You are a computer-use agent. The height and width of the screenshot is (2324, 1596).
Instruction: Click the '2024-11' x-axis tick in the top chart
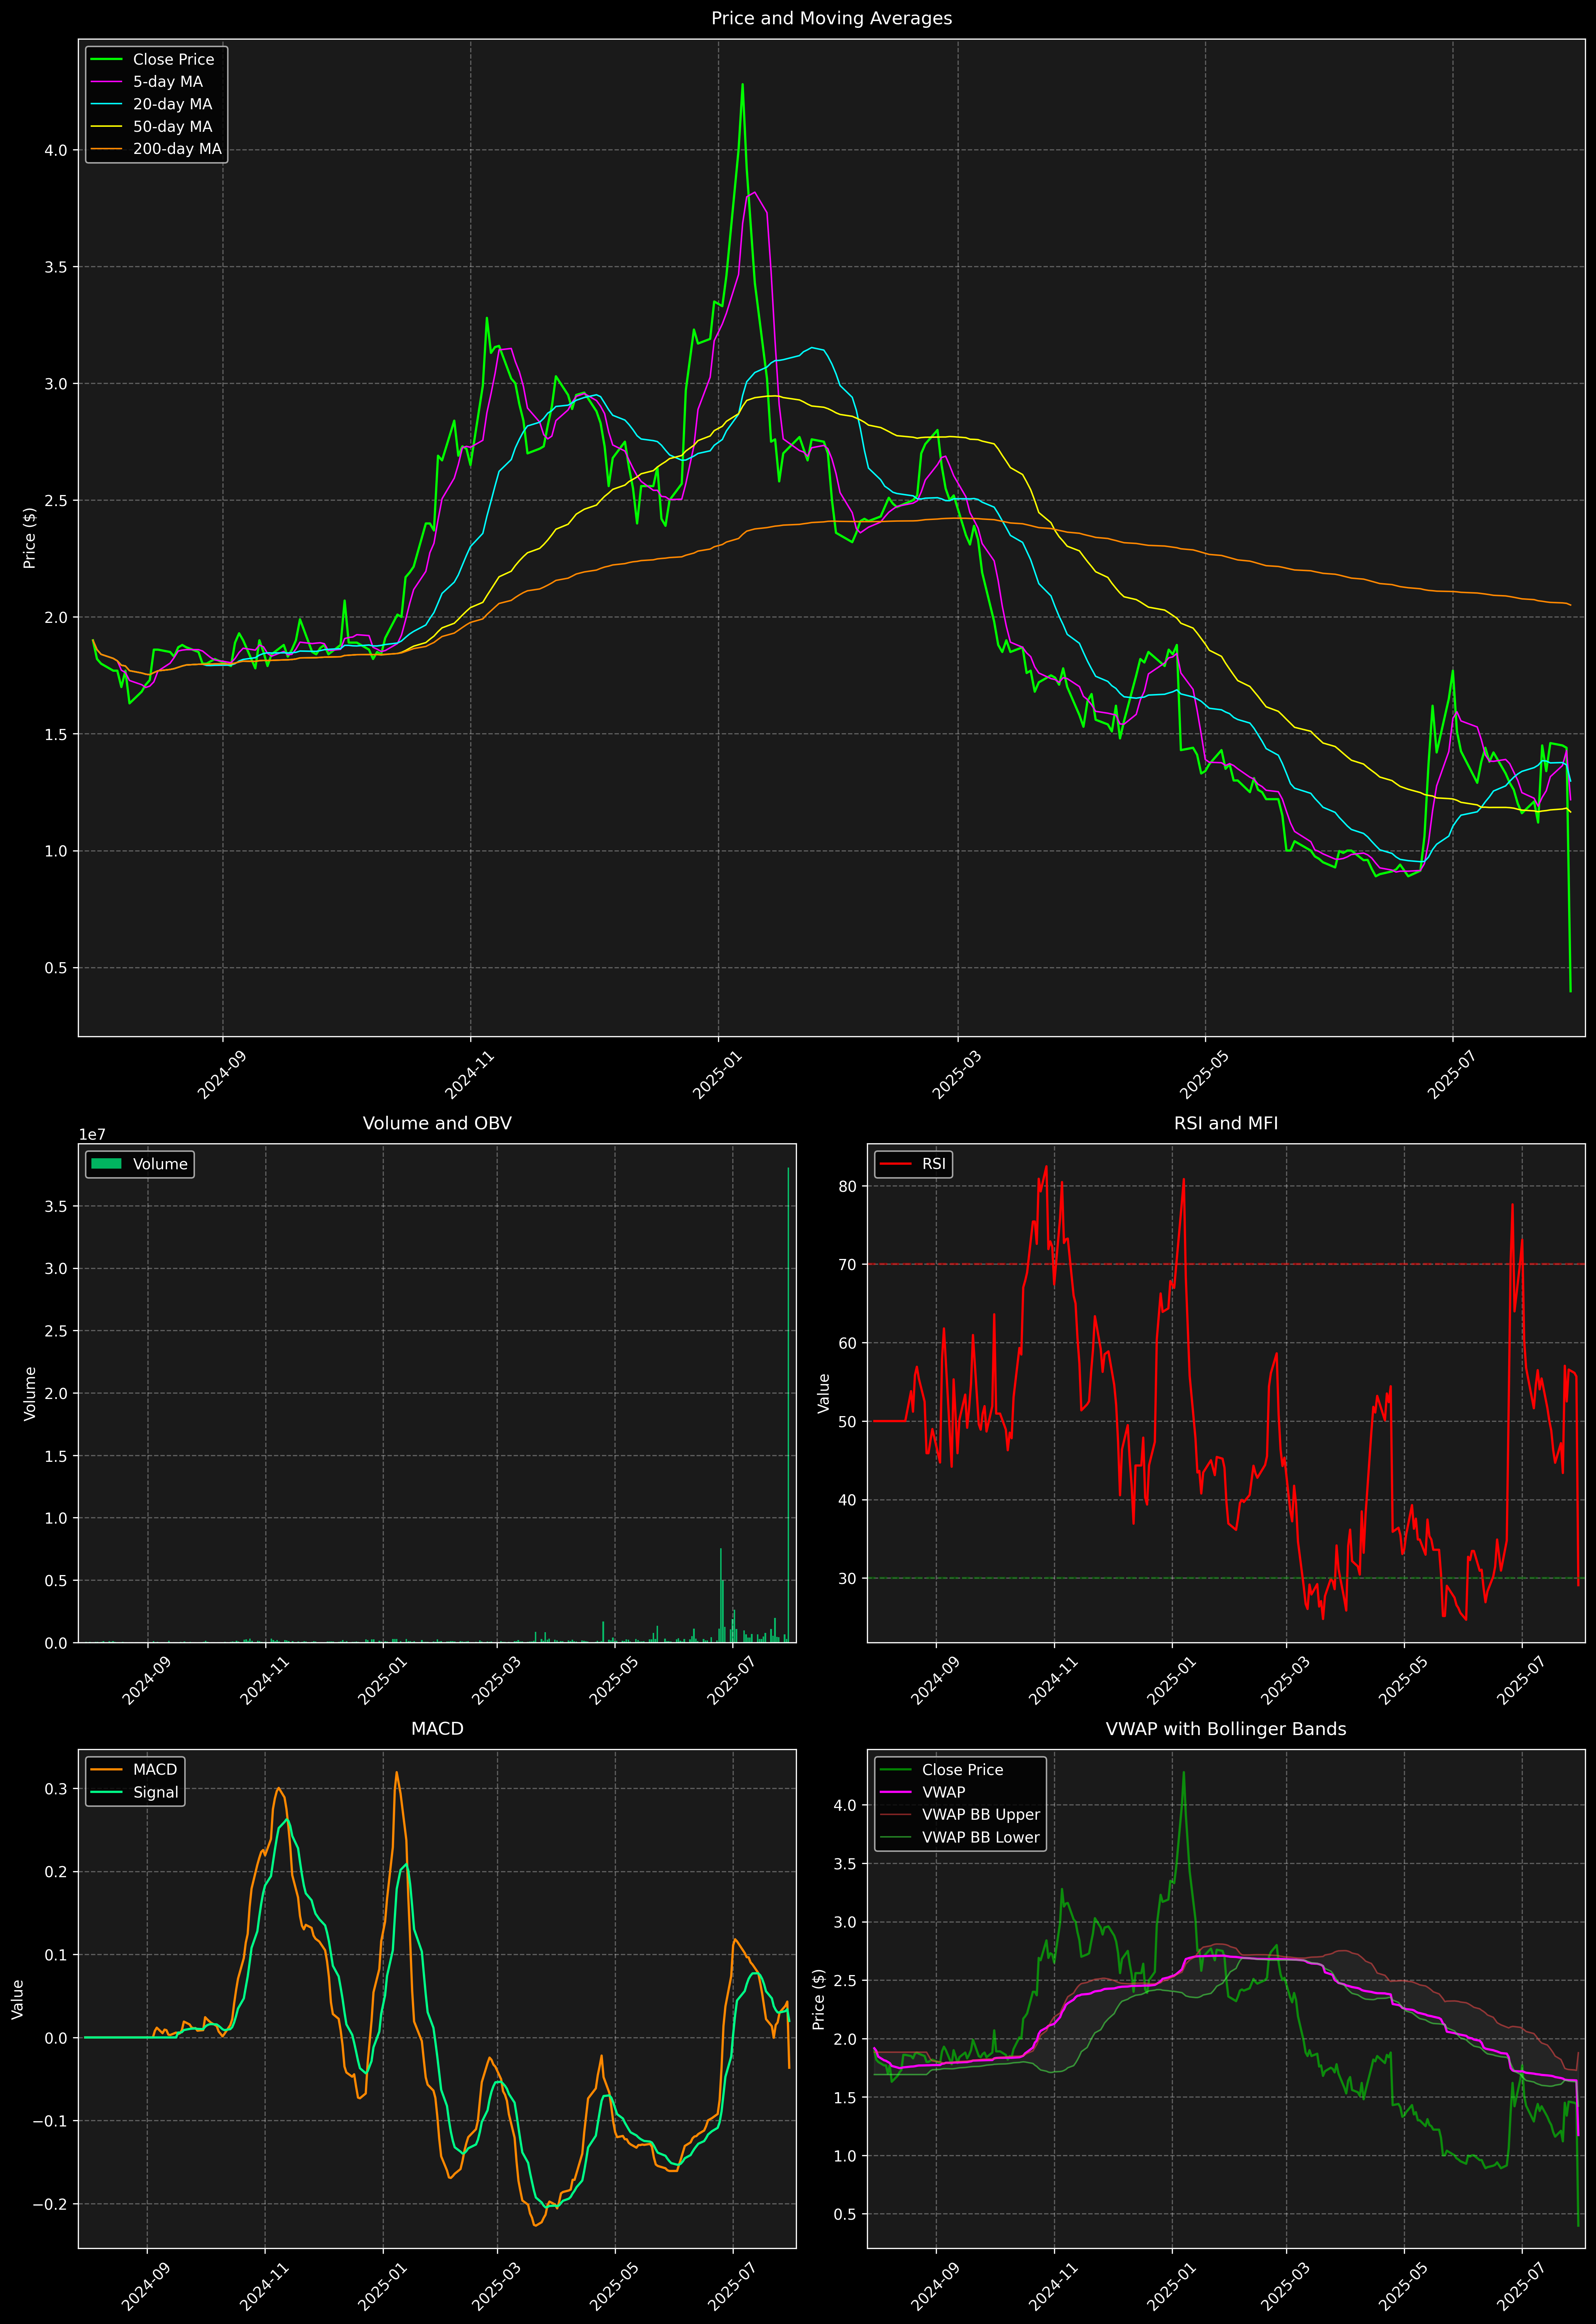click(469, 1075)
